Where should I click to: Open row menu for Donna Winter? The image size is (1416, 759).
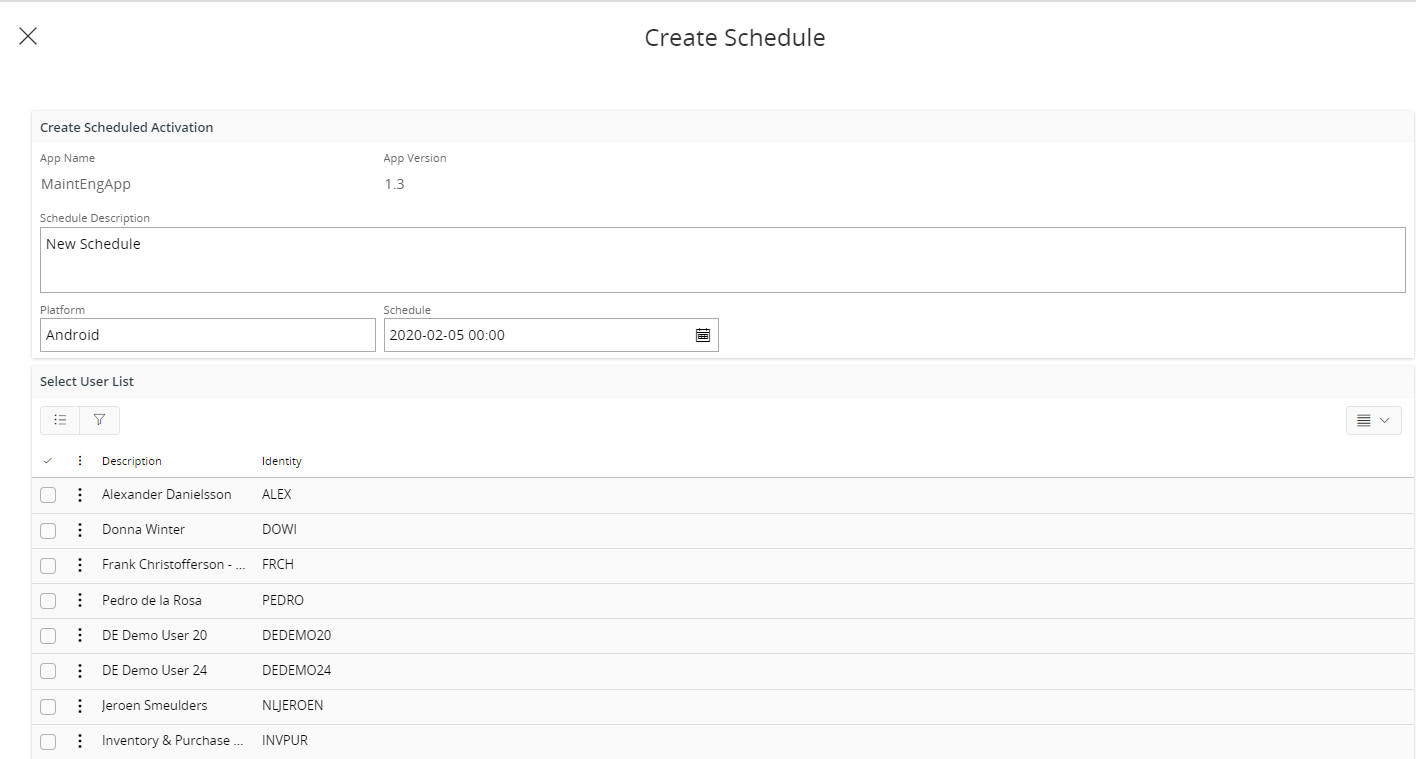80,530
